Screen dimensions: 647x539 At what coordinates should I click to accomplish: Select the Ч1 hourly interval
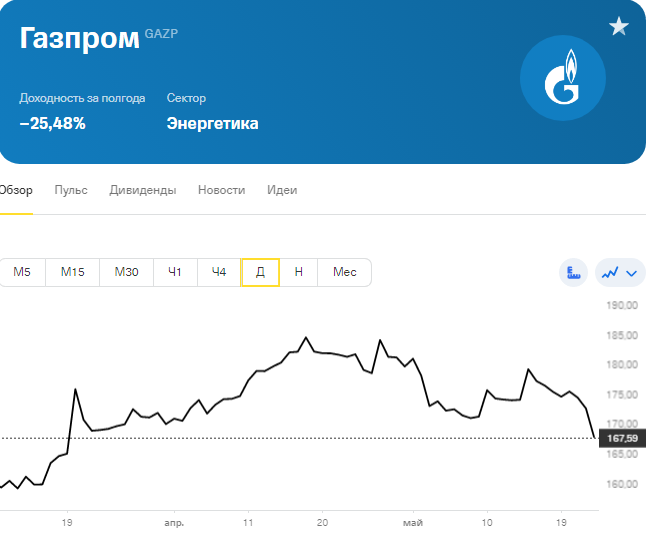click(x=175, y=272)
